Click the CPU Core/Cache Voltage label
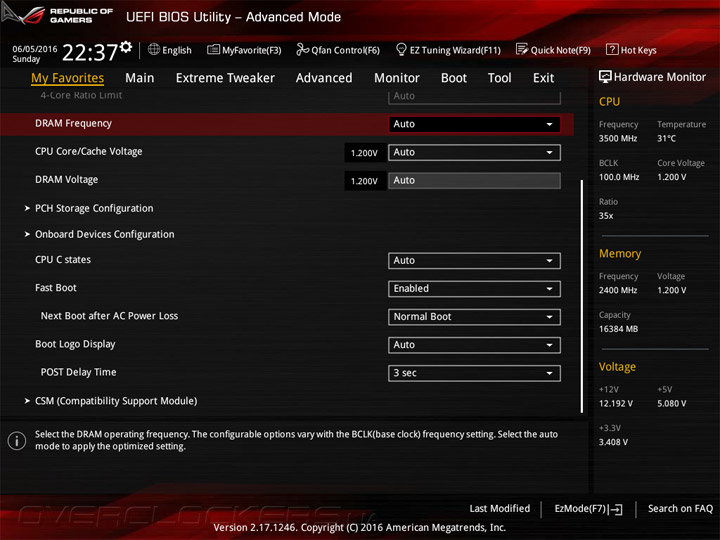Viewport: 720px width, 540px height. click(89, 152)
